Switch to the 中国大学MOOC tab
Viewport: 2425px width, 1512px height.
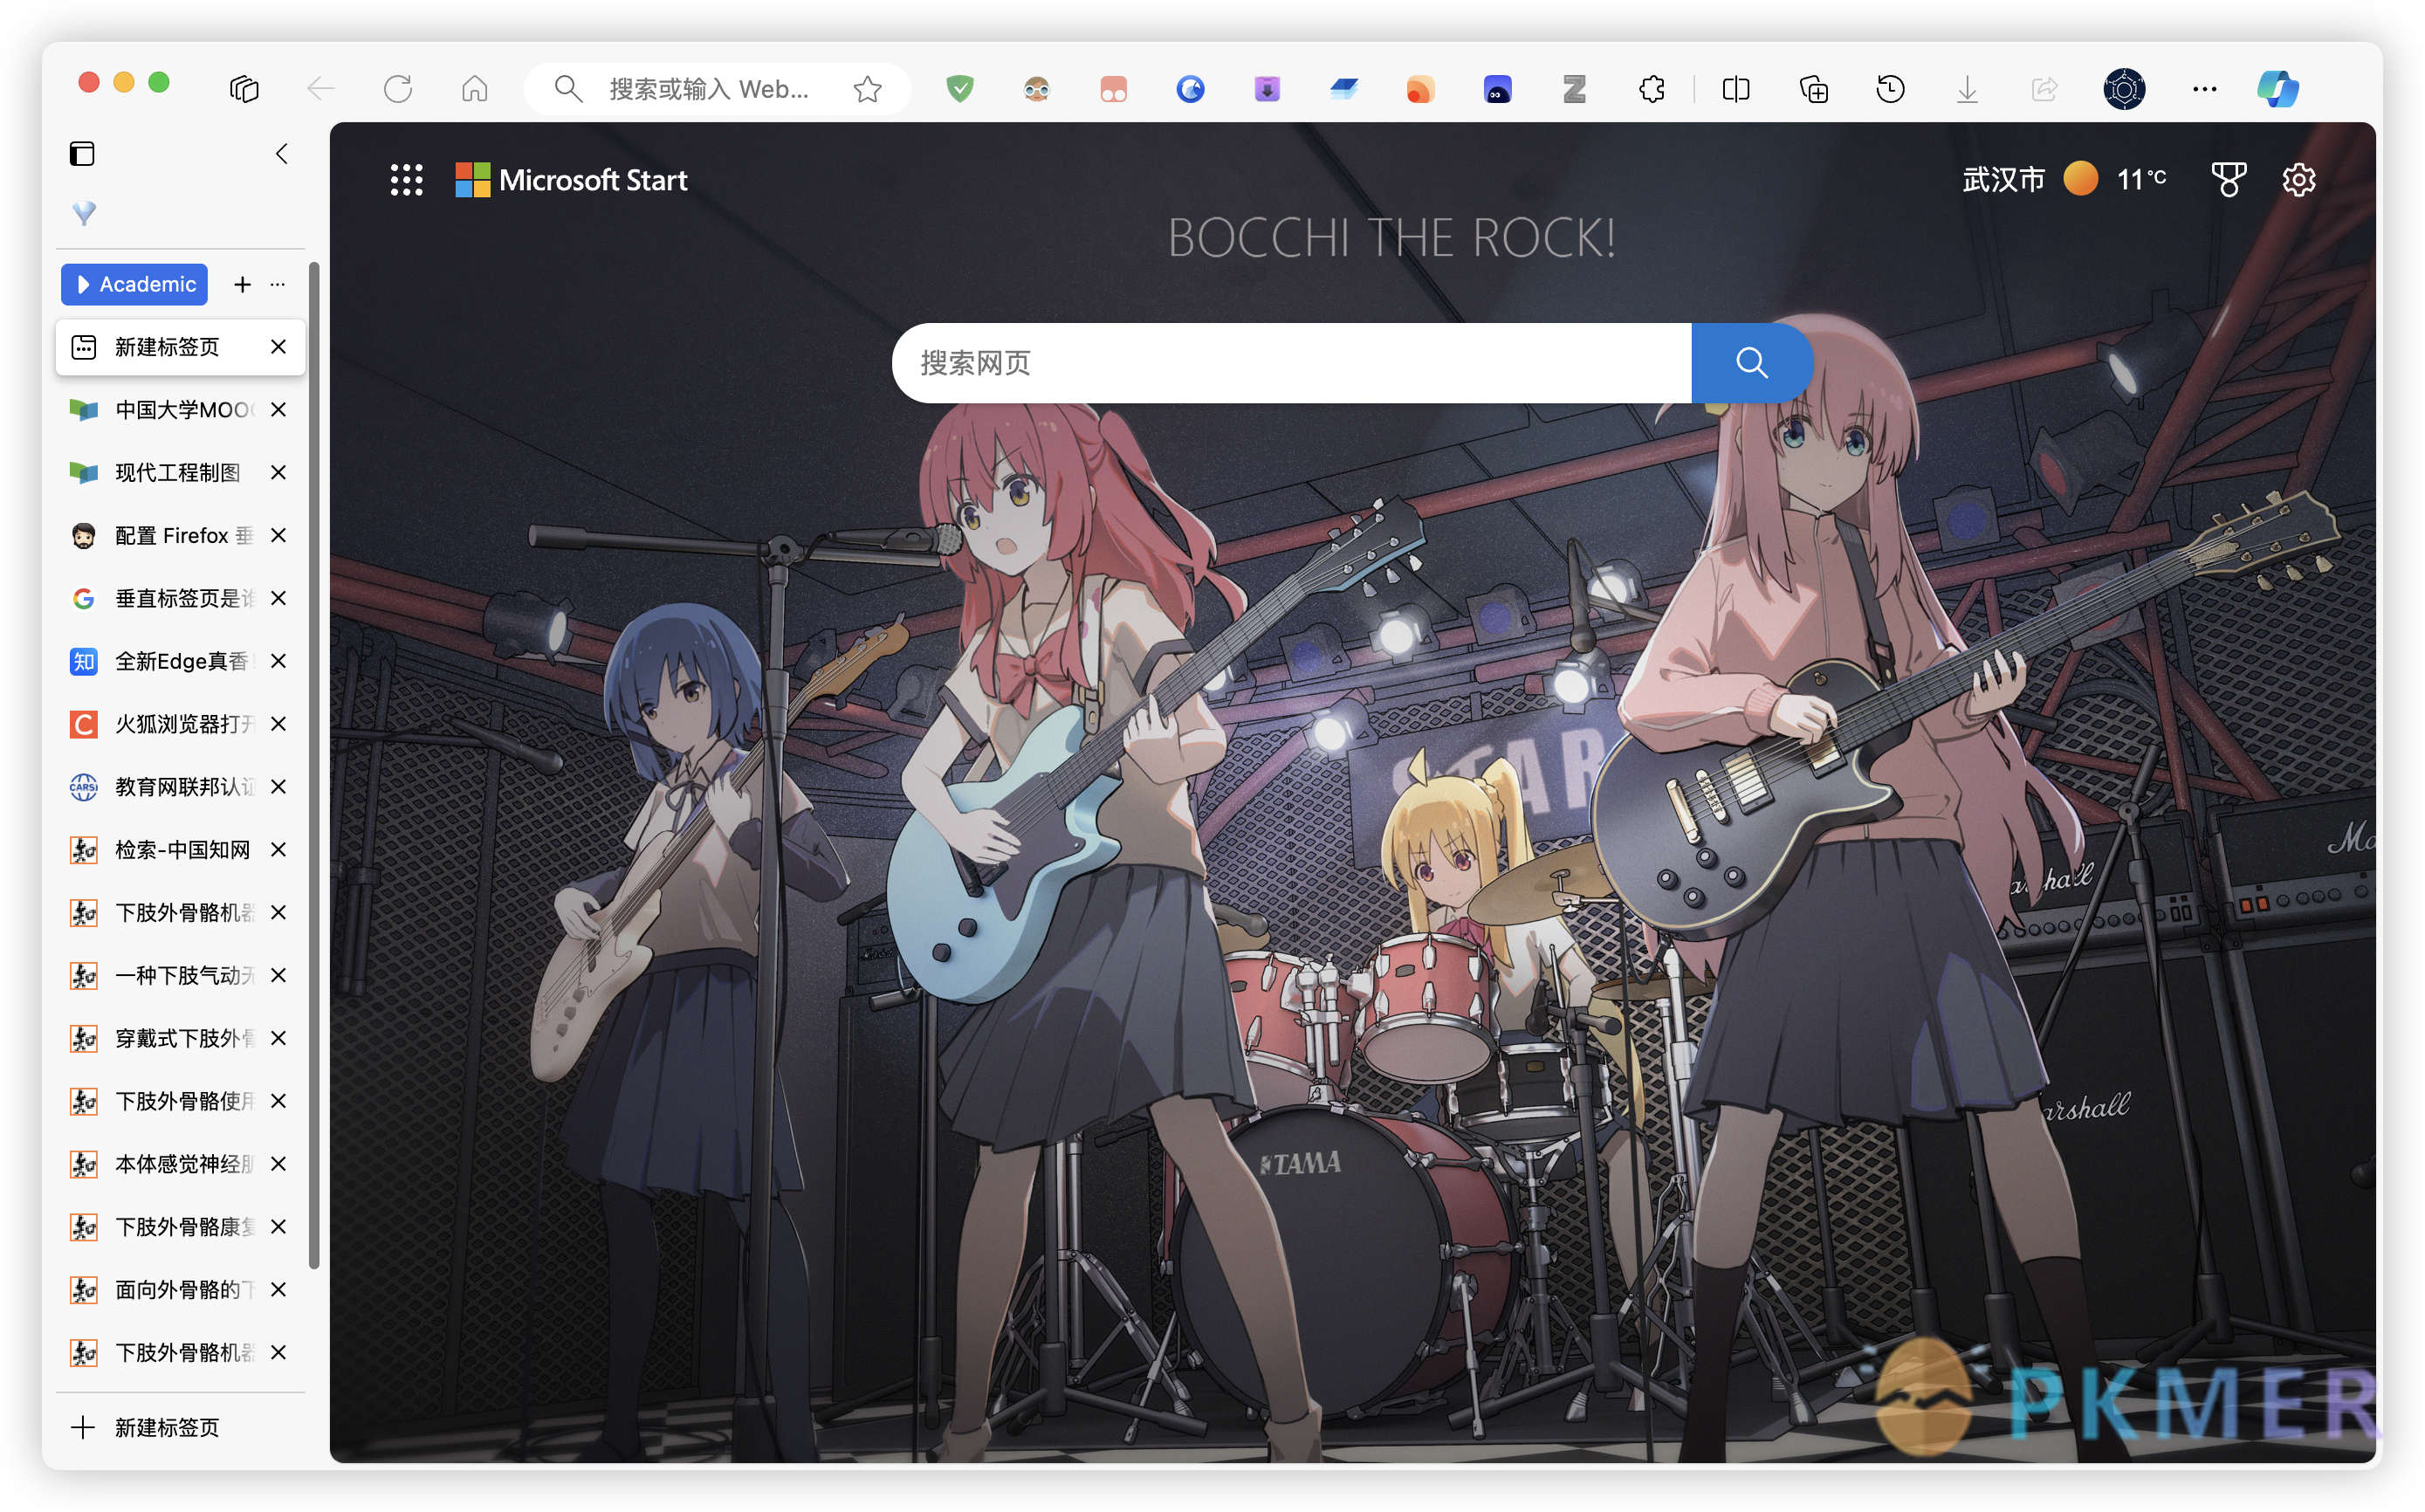pyautogui.click(x=180, y=410)
